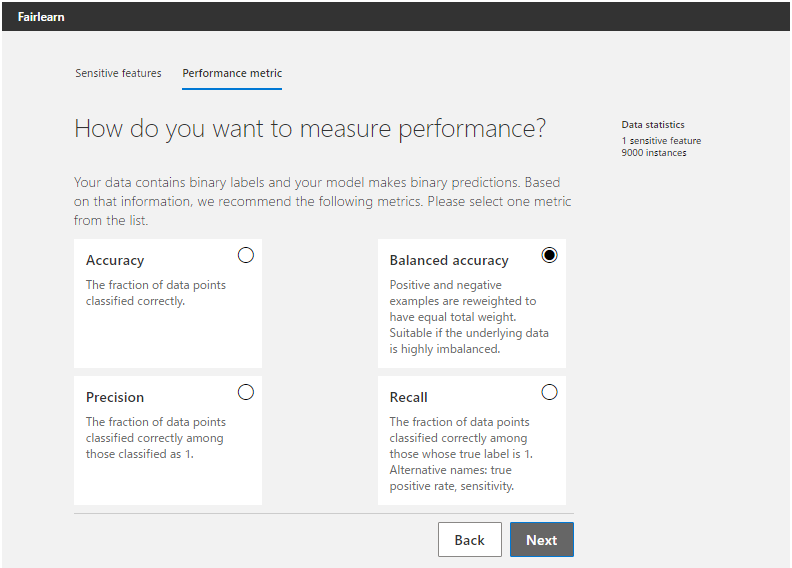
Task: Click the 'How do you want to measure performance?' heading
Action: (x=310, y=129)
